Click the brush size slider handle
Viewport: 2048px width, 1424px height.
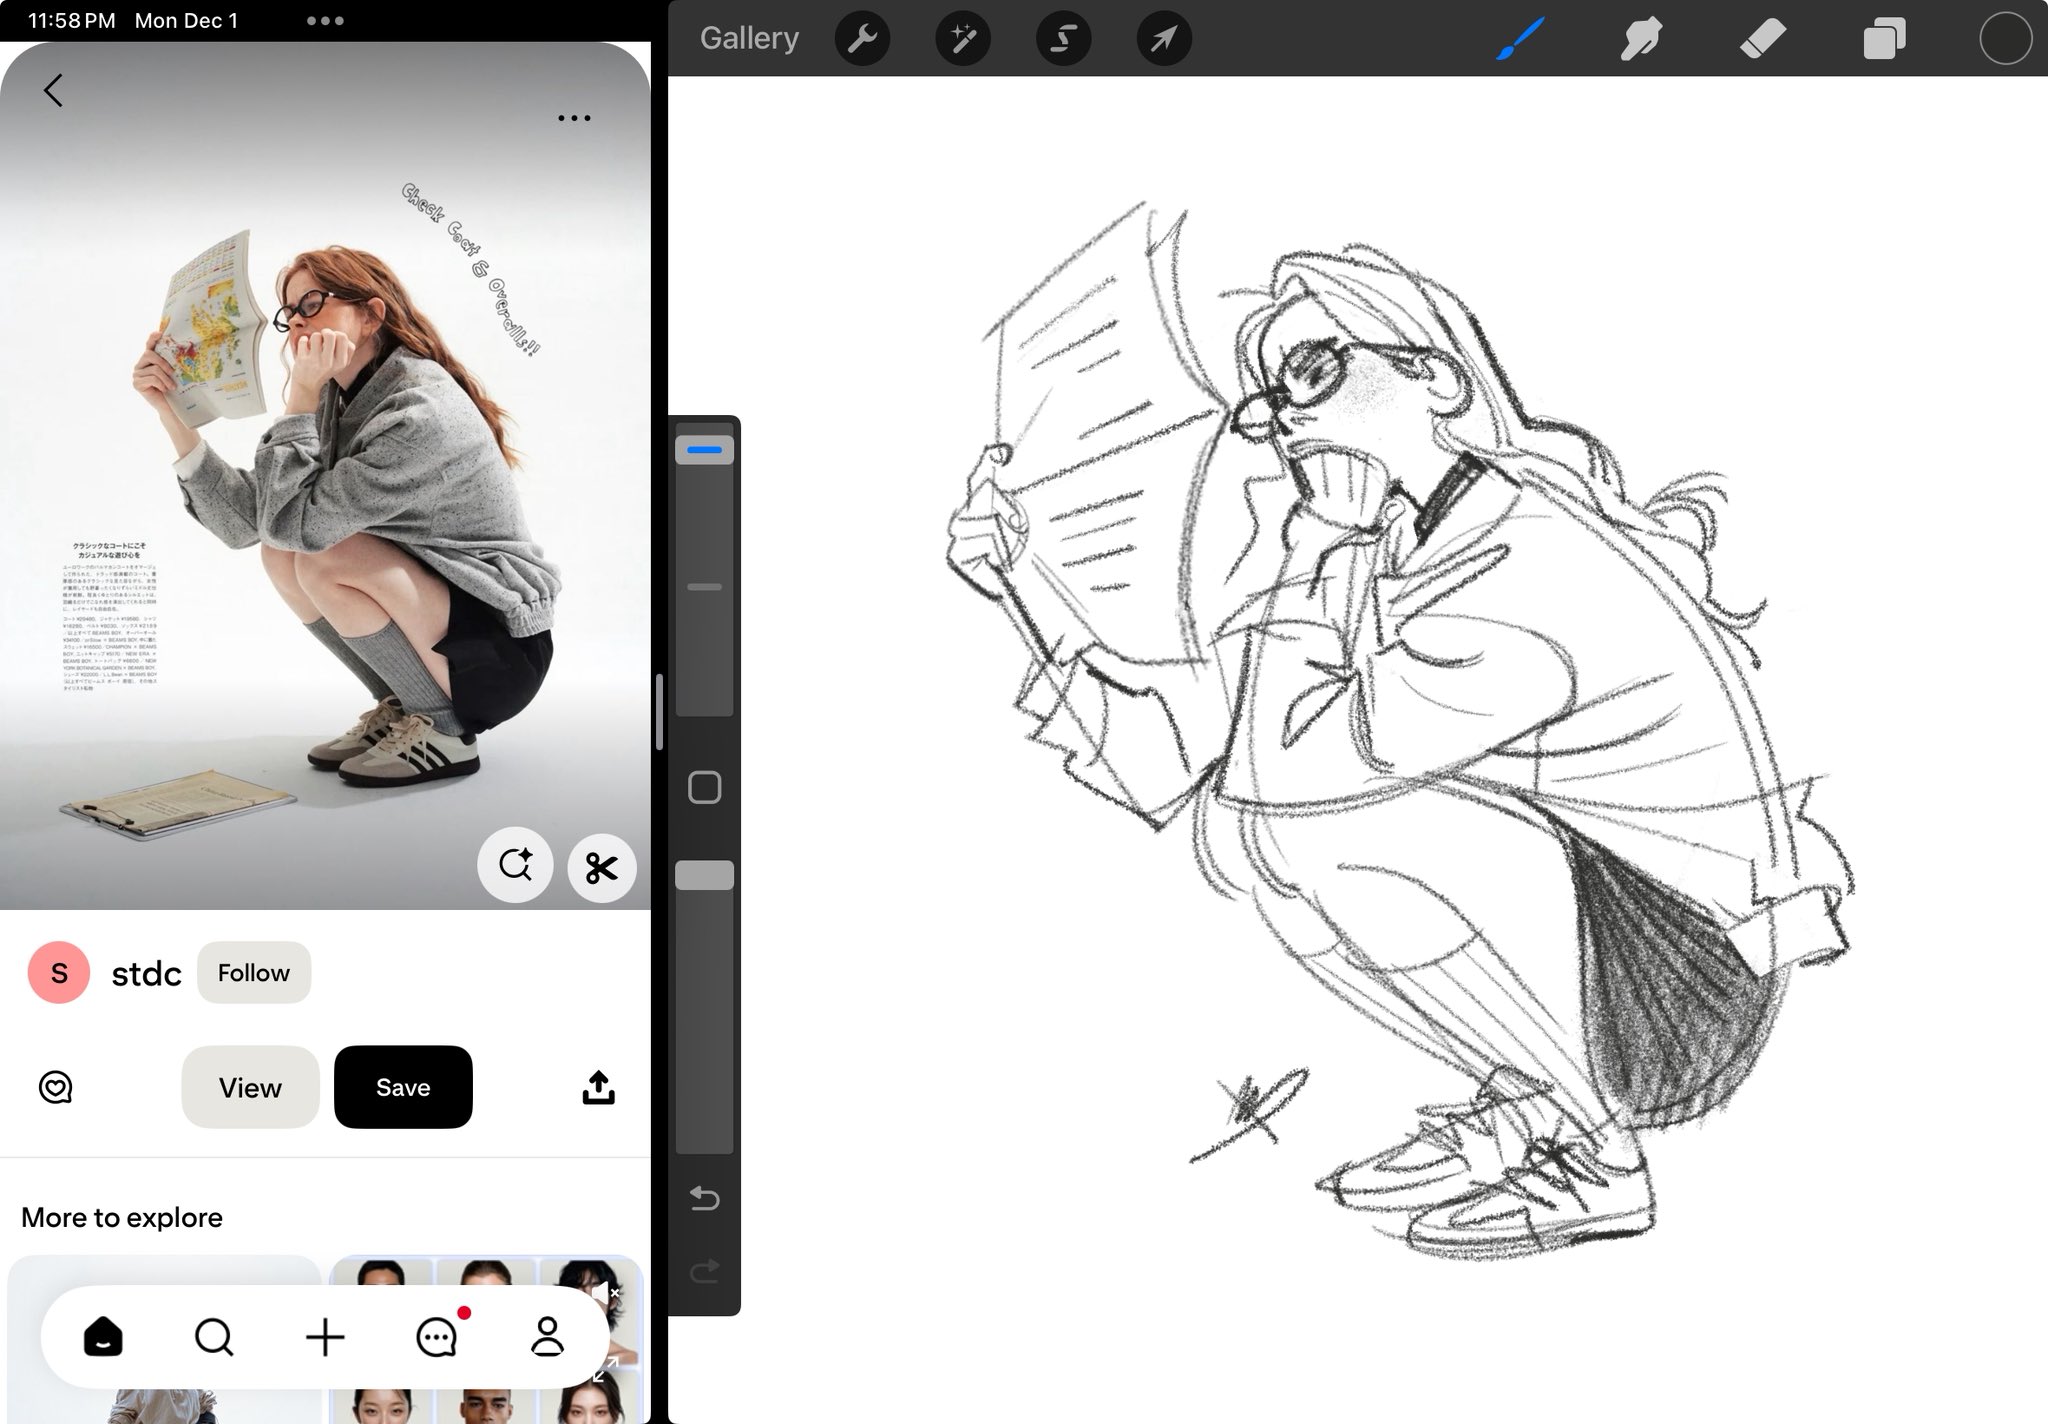click(x=704, y=450)
